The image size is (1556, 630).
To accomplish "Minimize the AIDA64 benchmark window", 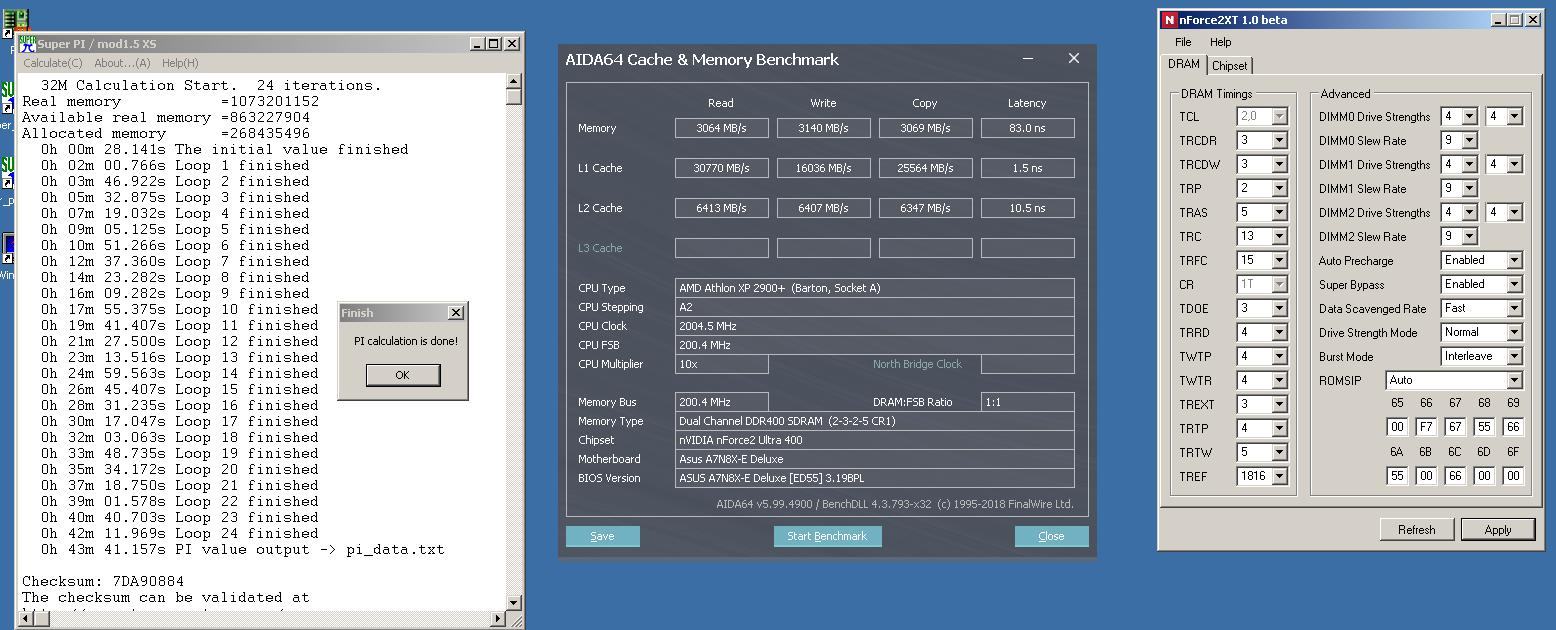I will click(x=1028, y=59).
